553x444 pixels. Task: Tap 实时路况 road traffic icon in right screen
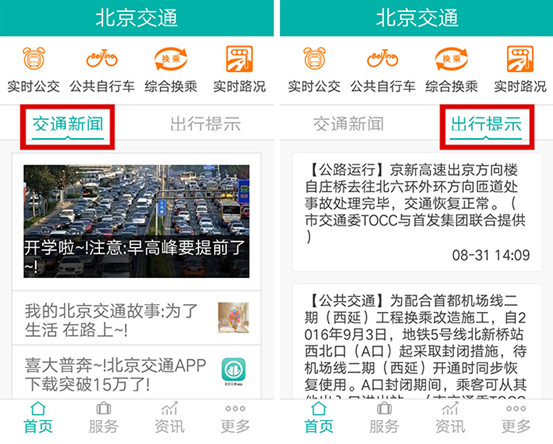pos(520,59)
